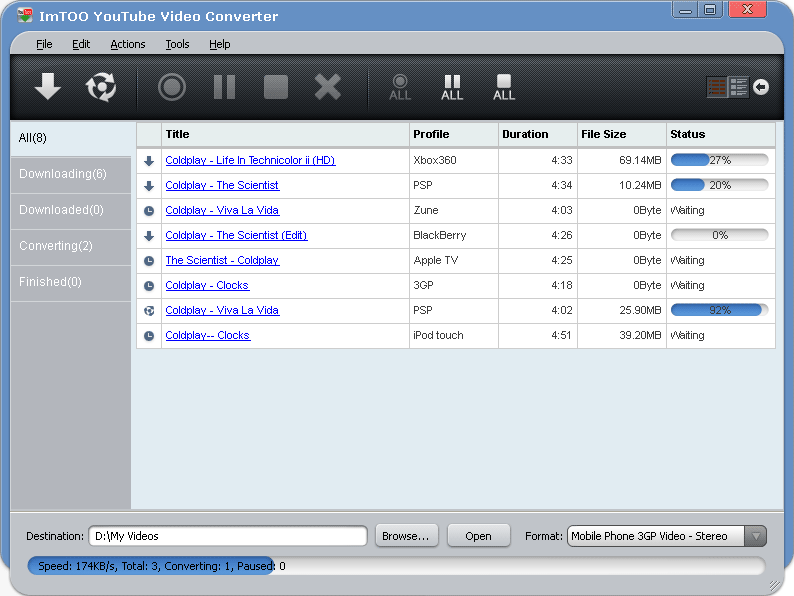The width and height of the screenshot is (794, 596).
Task: Click the 27% progress bar
Action: coord(720,161)
